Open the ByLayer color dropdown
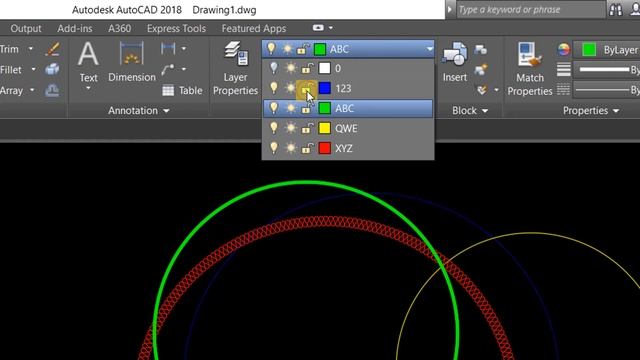Image resolution: width=640 pixels, height=360 pixels. point(607,50)
